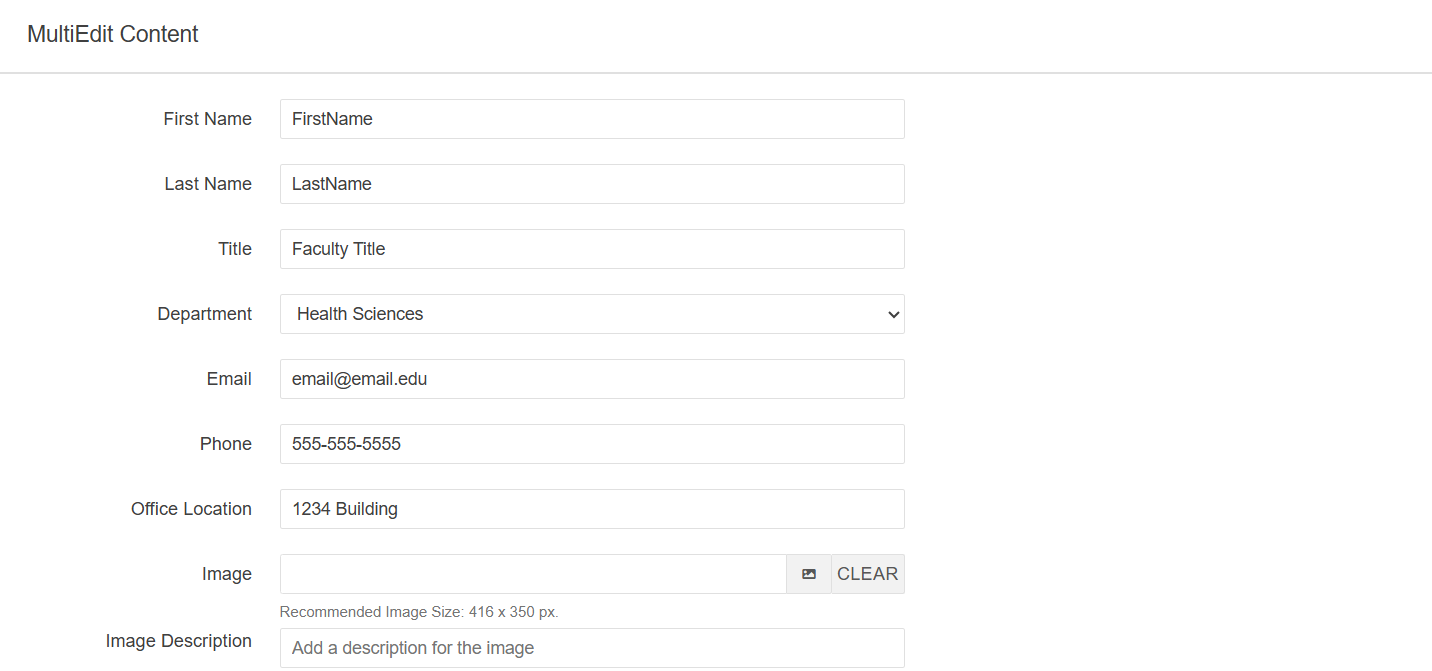
Task: Click the "MultiEdit Content" heading
Action: click(113, 34)
